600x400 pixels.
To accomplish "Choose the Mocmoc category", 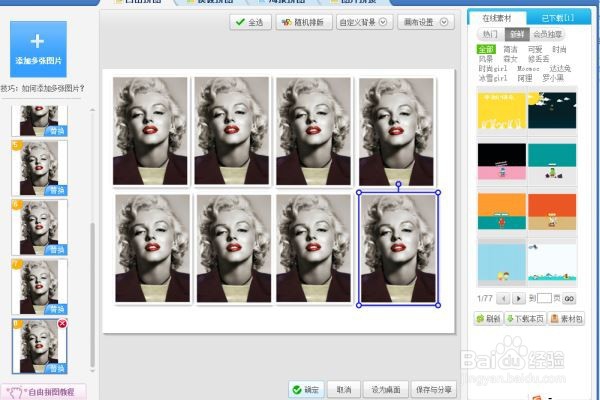I will [x=528, y=69].
